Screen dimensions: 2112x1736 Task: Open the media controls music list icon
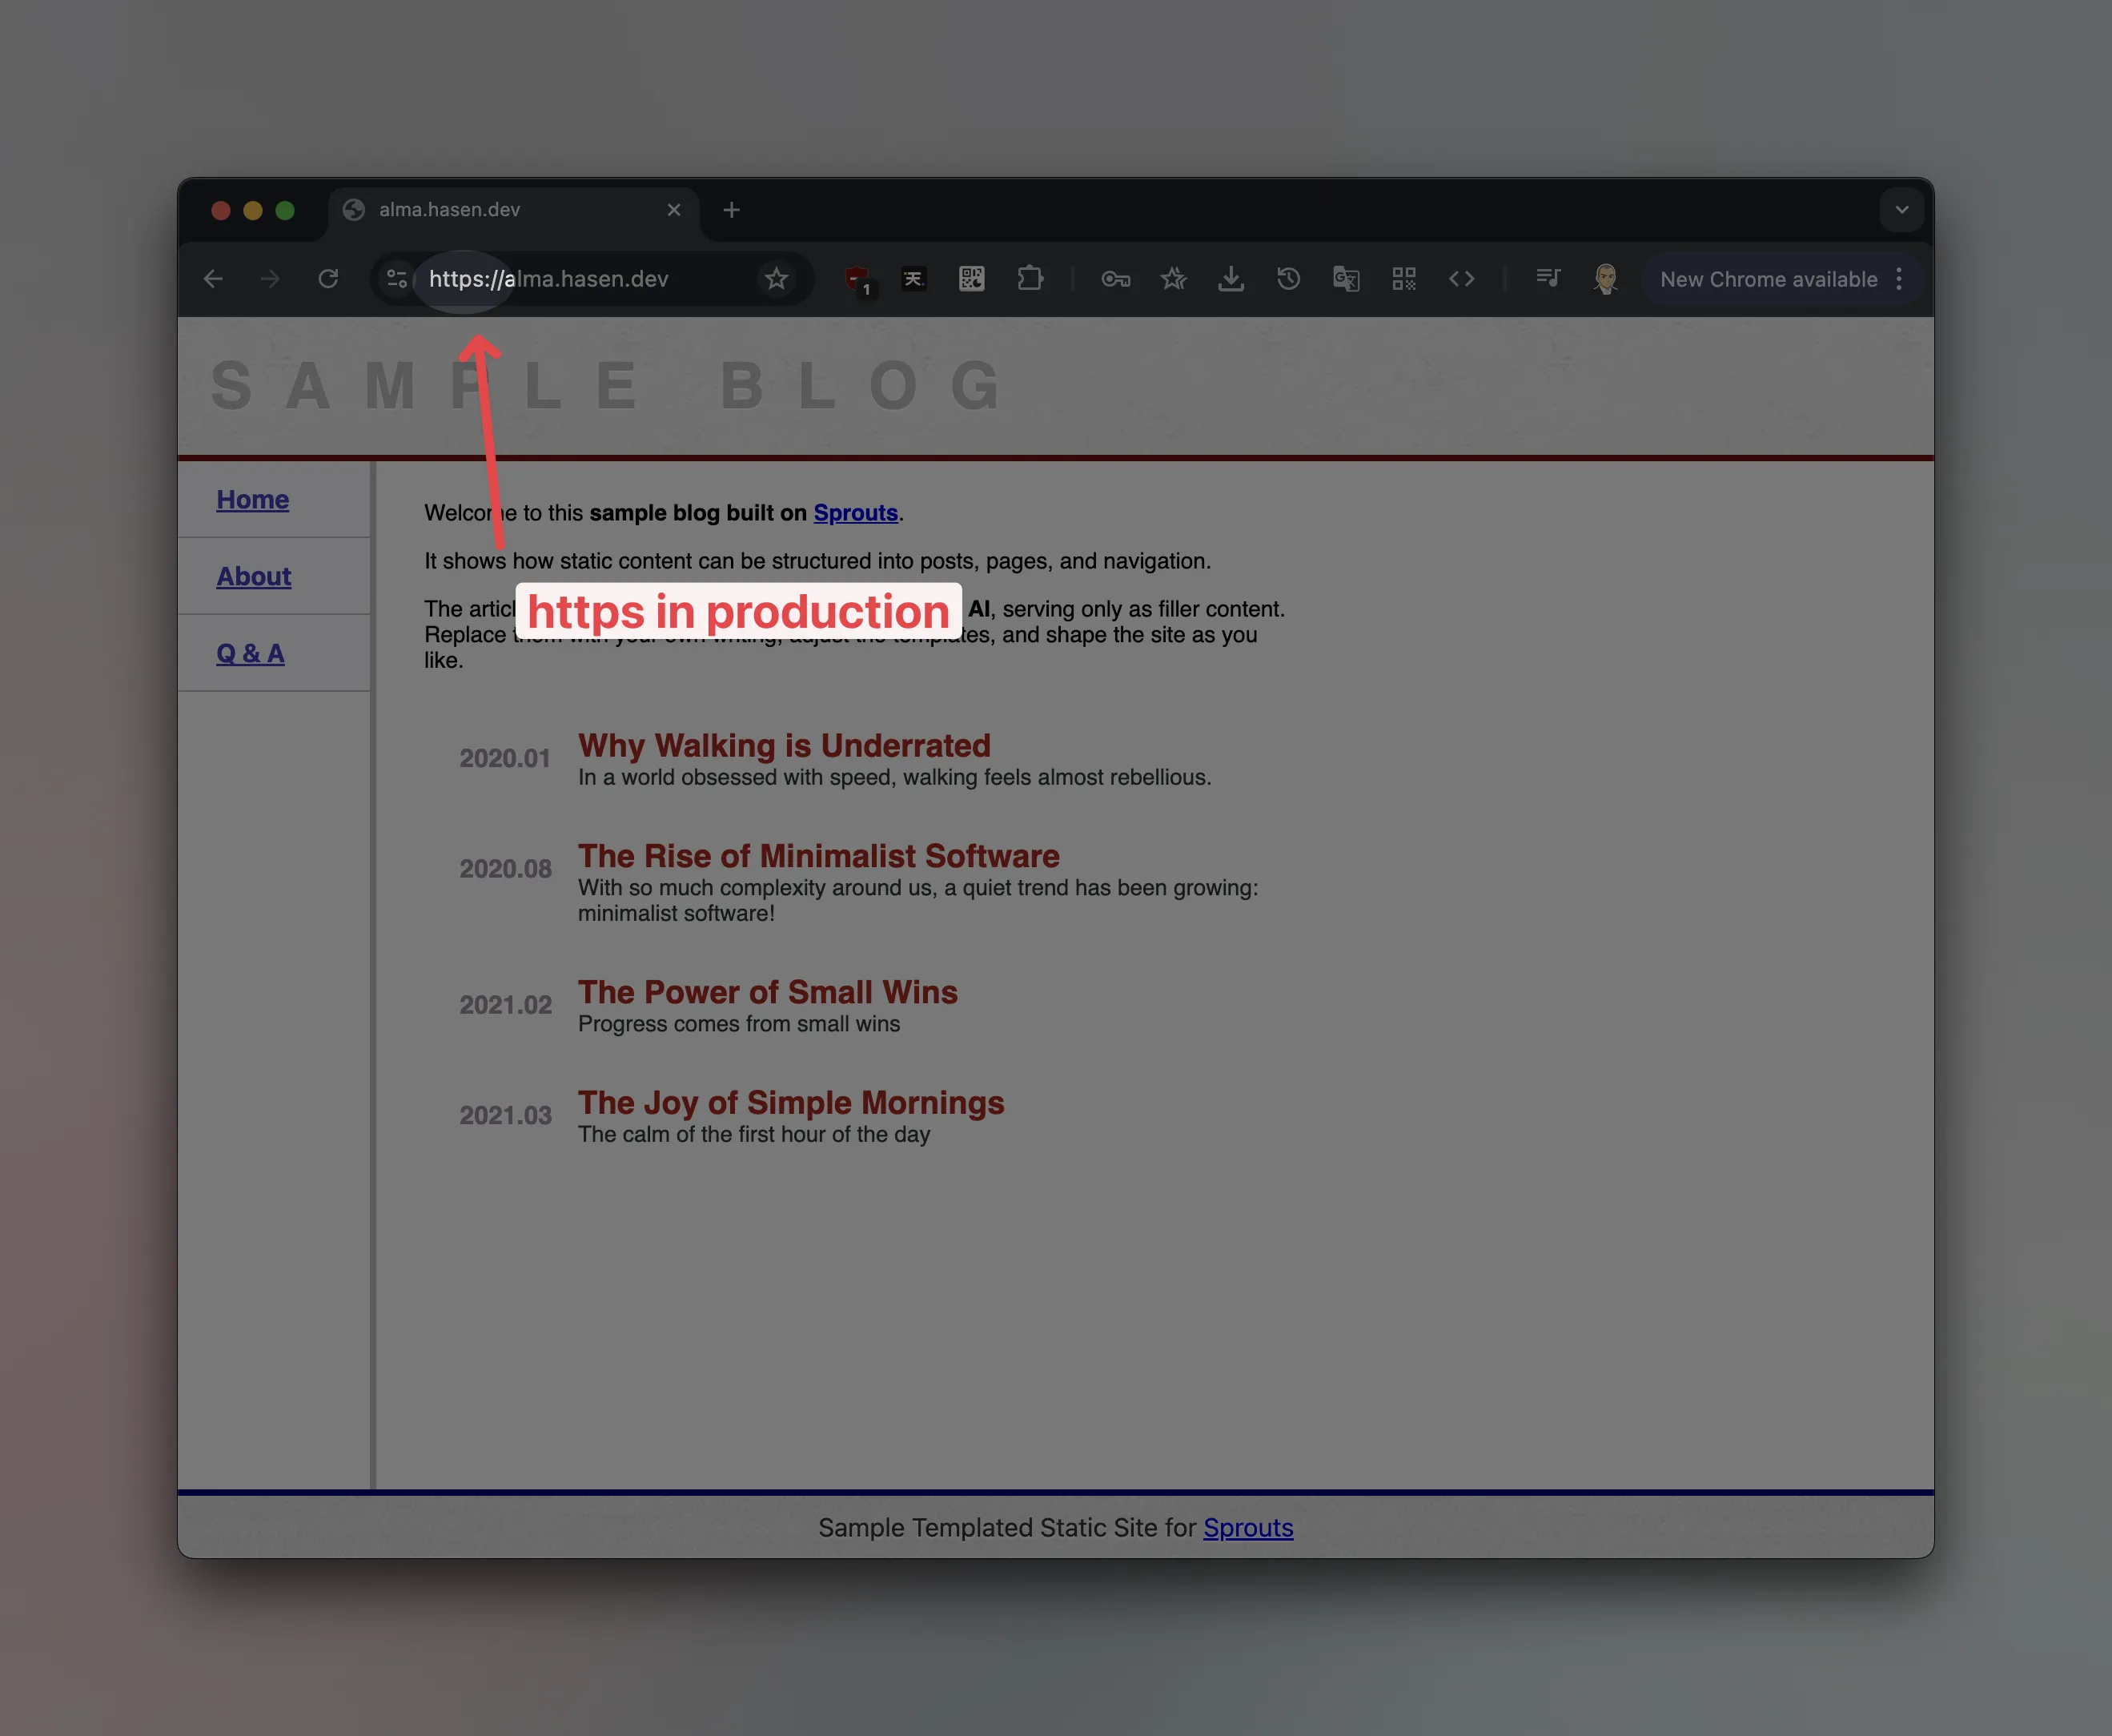1547,278
